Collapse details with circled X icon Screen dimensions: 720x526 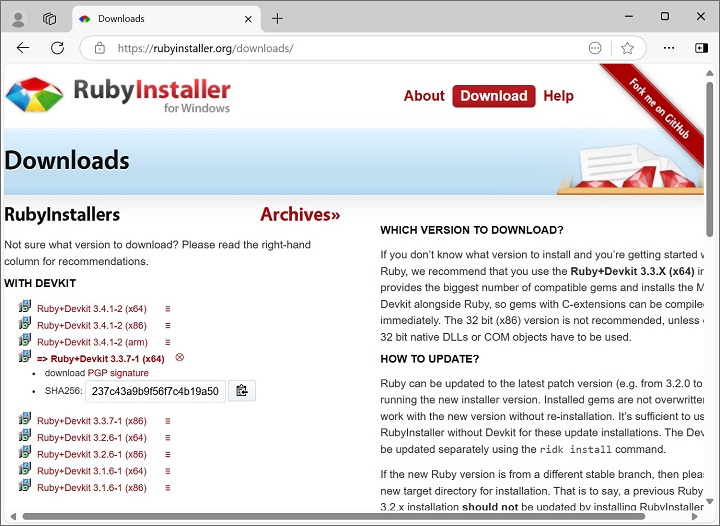pyautogui.click(x=180, y=357)
